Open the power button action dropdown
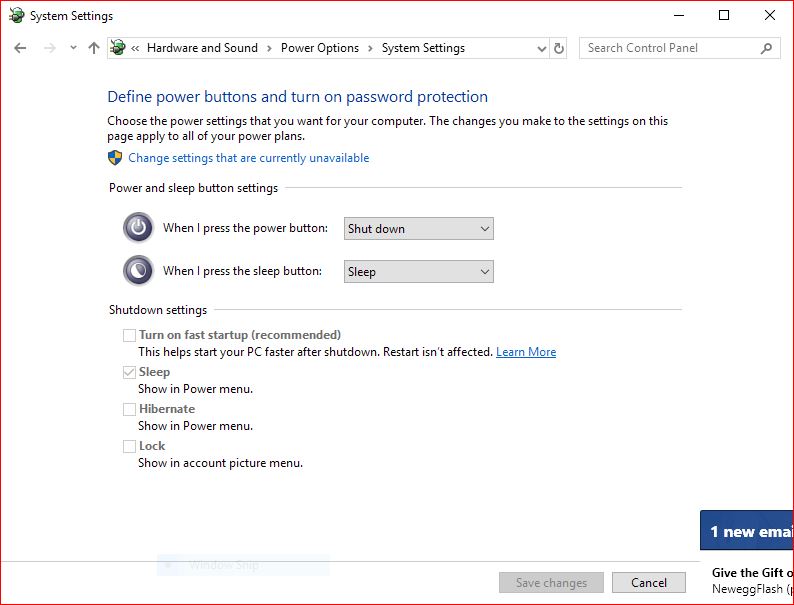The height and width of the screenshot is (605, 794). click(418, 228)
